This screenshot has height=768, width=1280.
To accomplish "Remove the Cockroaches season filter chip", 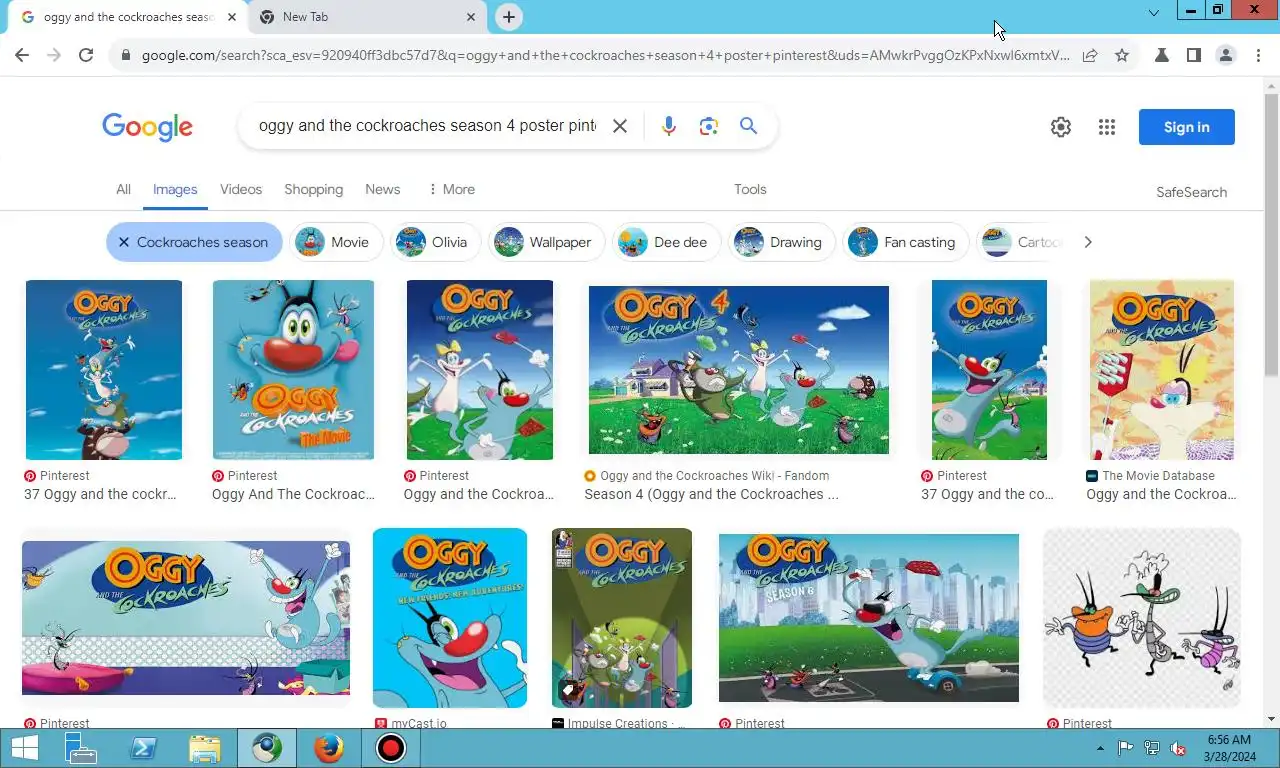I will coord(194,242).
